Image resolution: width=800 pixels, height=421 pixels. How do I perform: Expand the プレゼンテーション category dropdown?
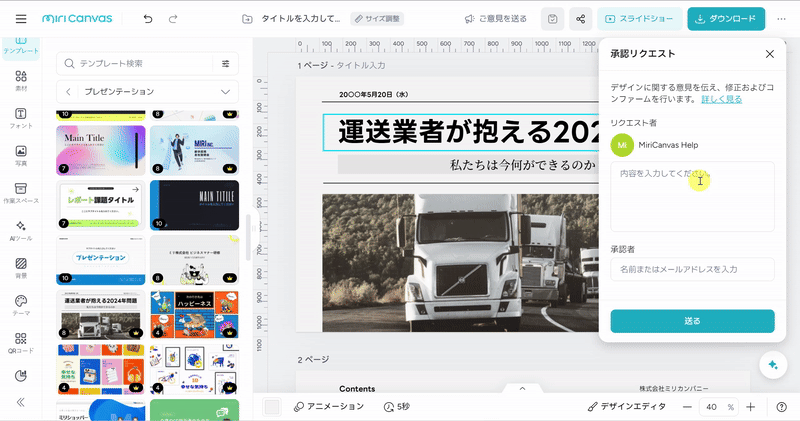pos(226,92)
